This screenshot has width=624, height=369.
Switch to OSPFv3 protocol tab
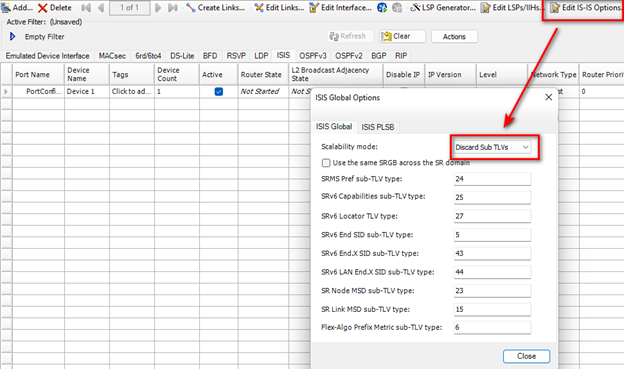(x=313, y=56)
